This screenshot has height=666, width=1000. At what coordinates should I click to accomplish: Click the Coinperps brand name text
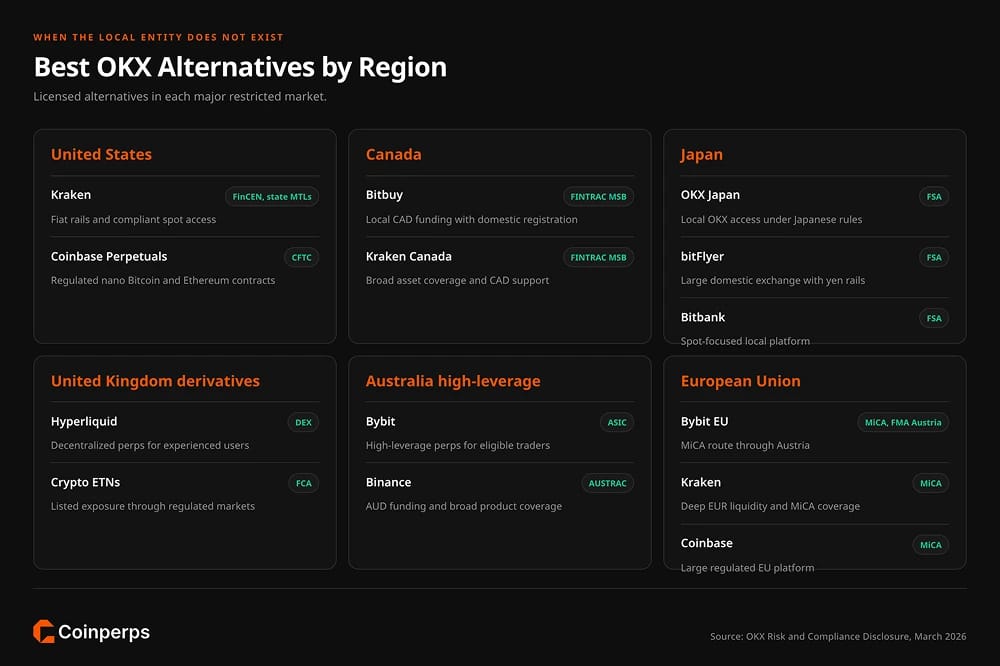(x=104, y=632)
